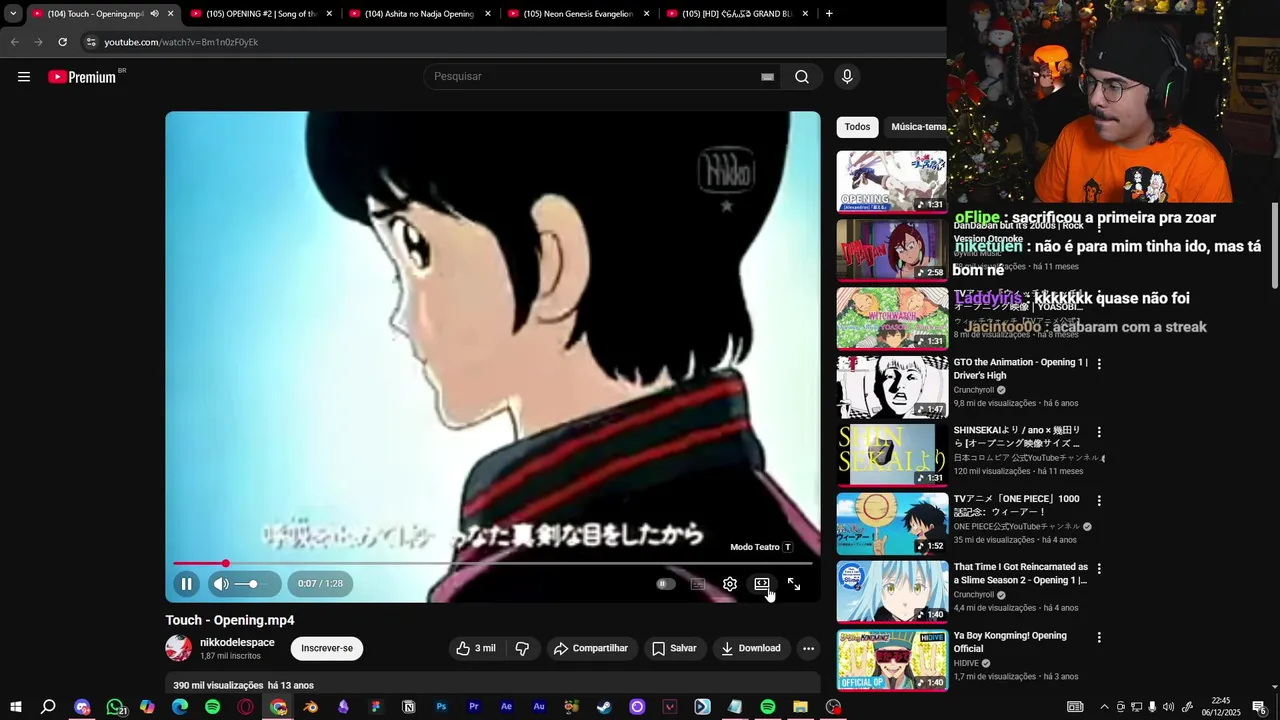Image resolution: width=1280 pixels, height=720 pixels.
Task: Open Steam from the taskbar
Action: (604, 707)
